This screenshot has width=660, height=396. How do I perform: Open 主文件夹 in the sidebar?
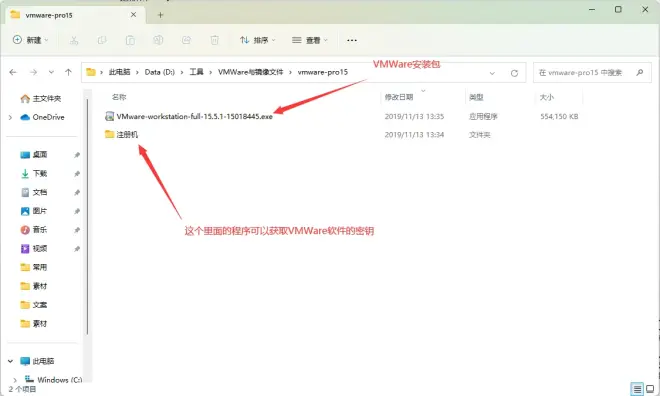click(41, 98)
